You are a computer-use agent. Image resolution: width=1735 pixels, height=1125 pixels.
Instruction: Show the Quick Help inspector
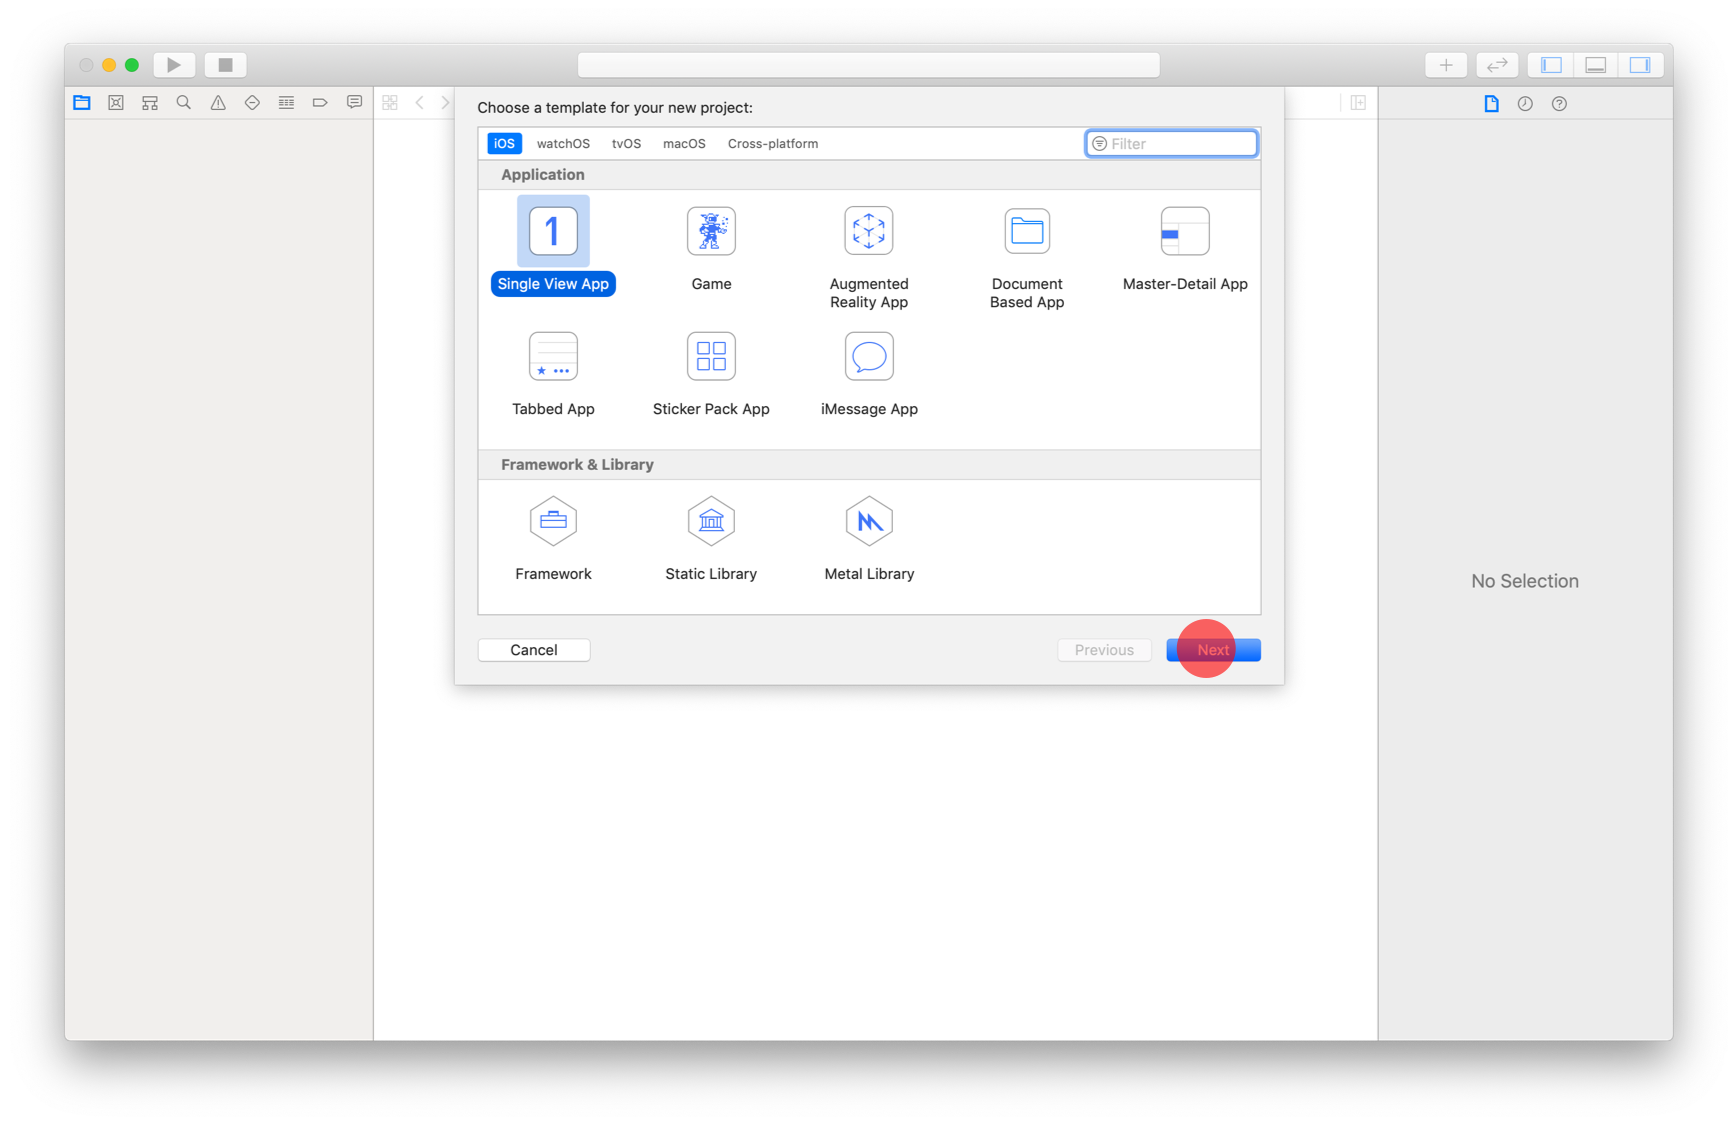tap(1559, 104)
